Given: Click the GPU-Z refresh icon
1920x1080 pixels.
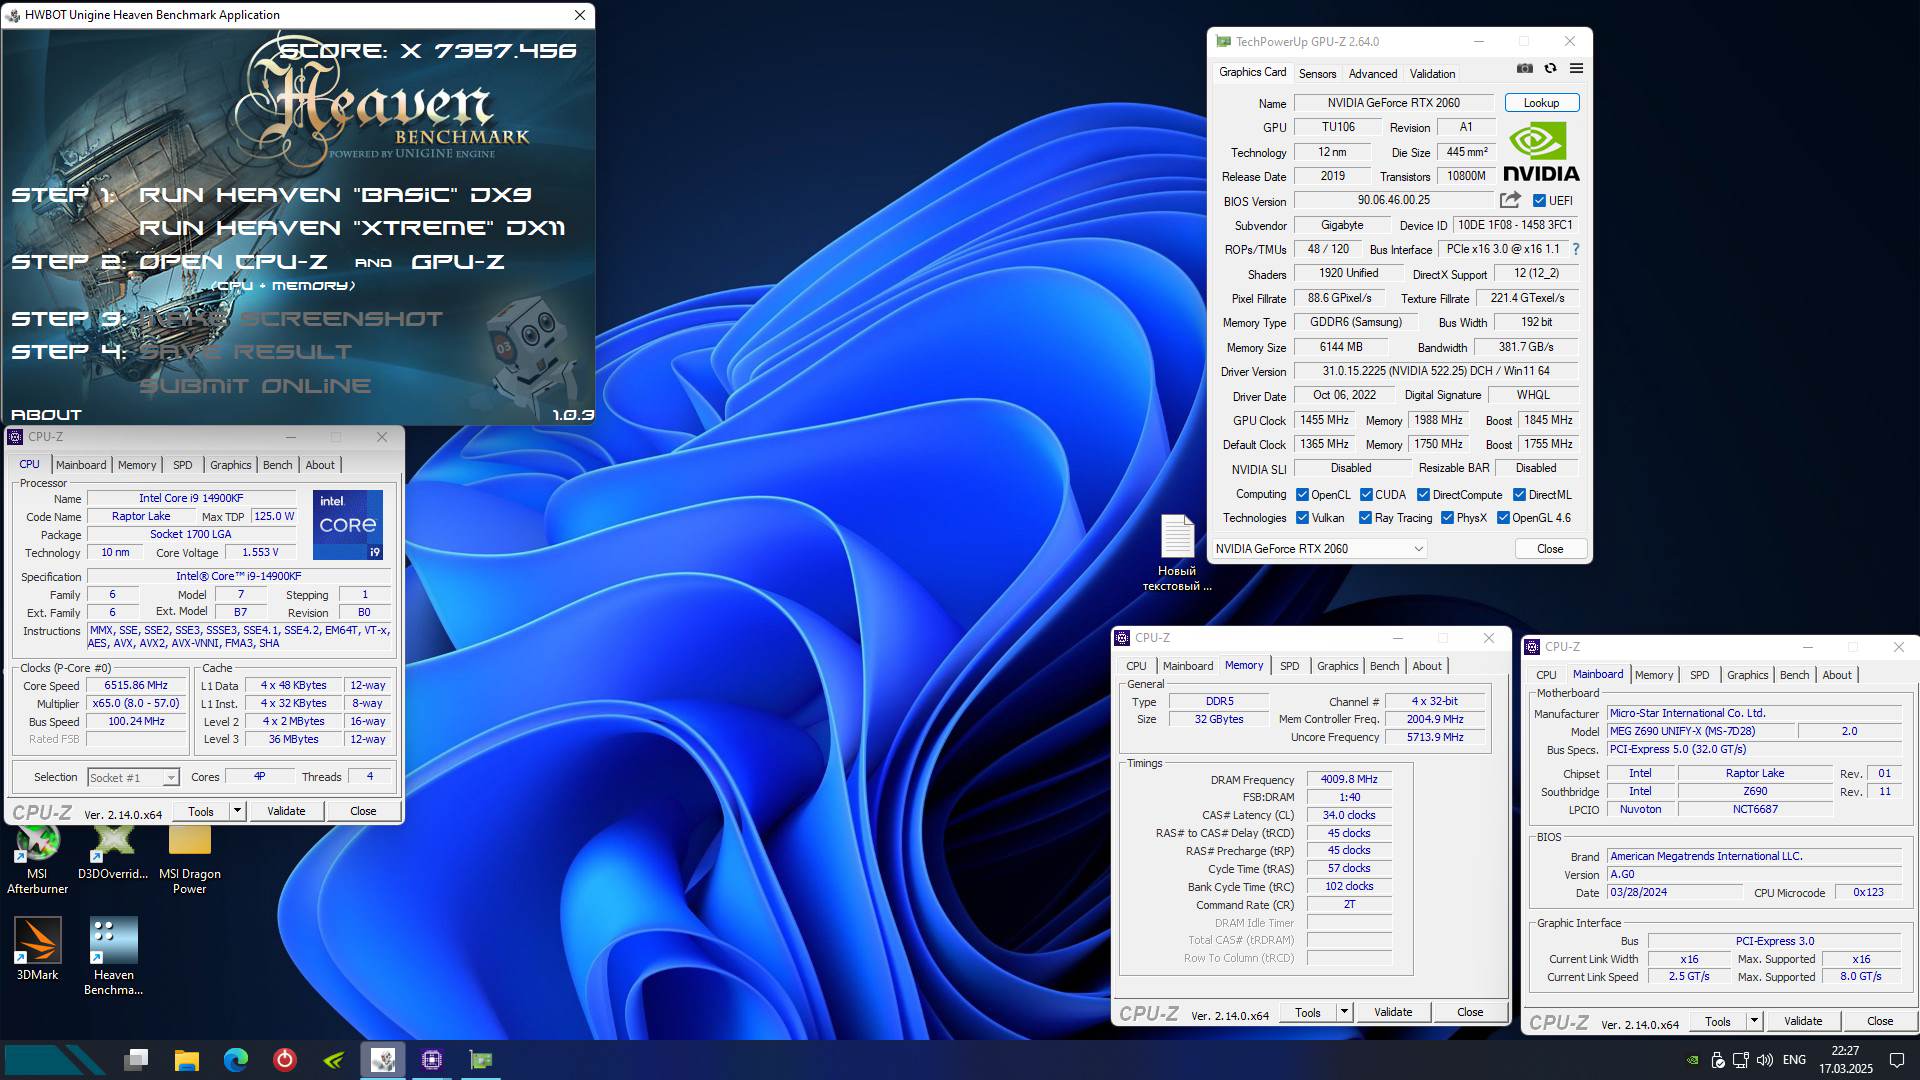Looking at the screenshot, I should coord(1550,69).
